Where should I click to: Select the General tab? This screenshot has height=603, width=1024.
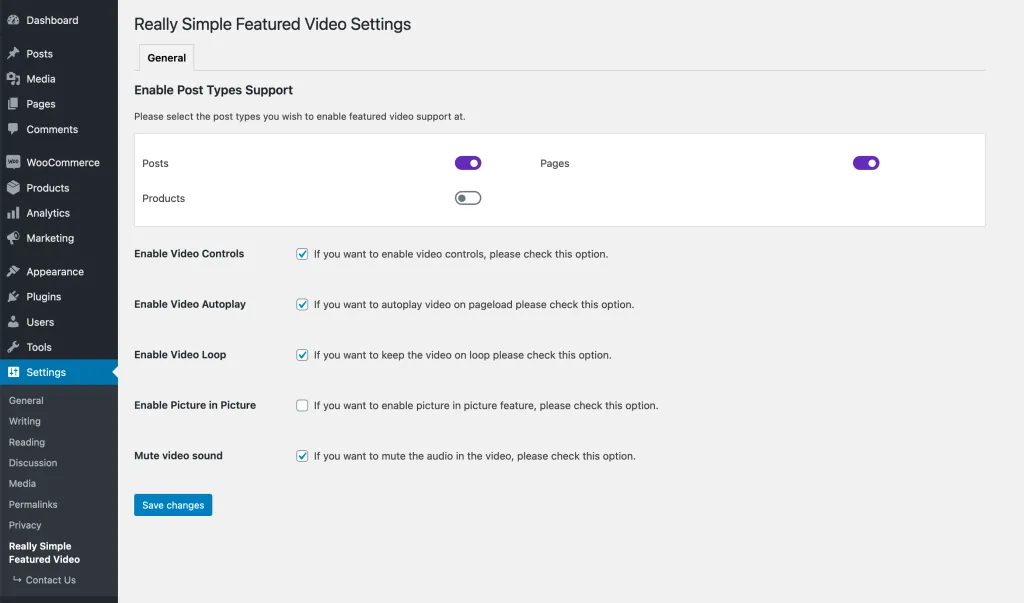click(x=167, y=57)
